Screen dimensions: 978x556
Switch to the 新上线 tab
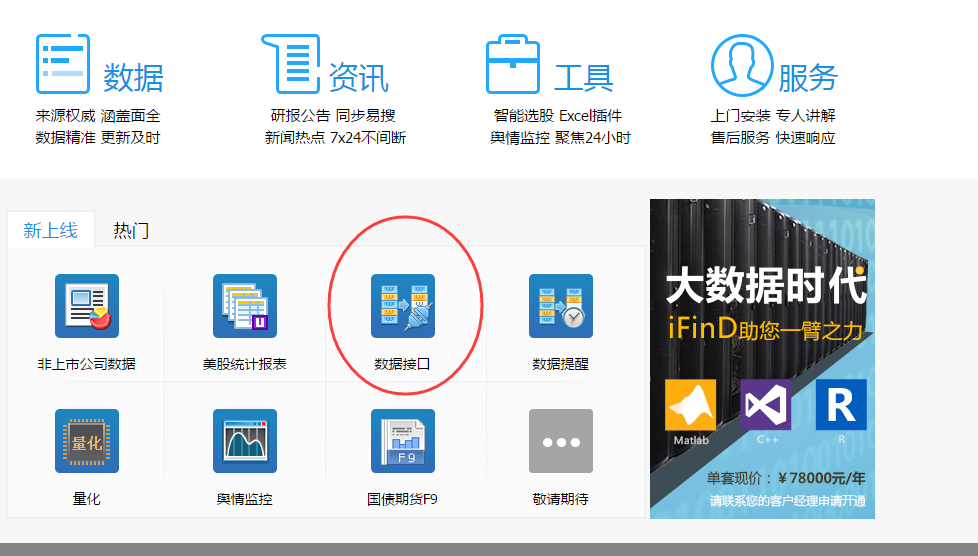51,230
